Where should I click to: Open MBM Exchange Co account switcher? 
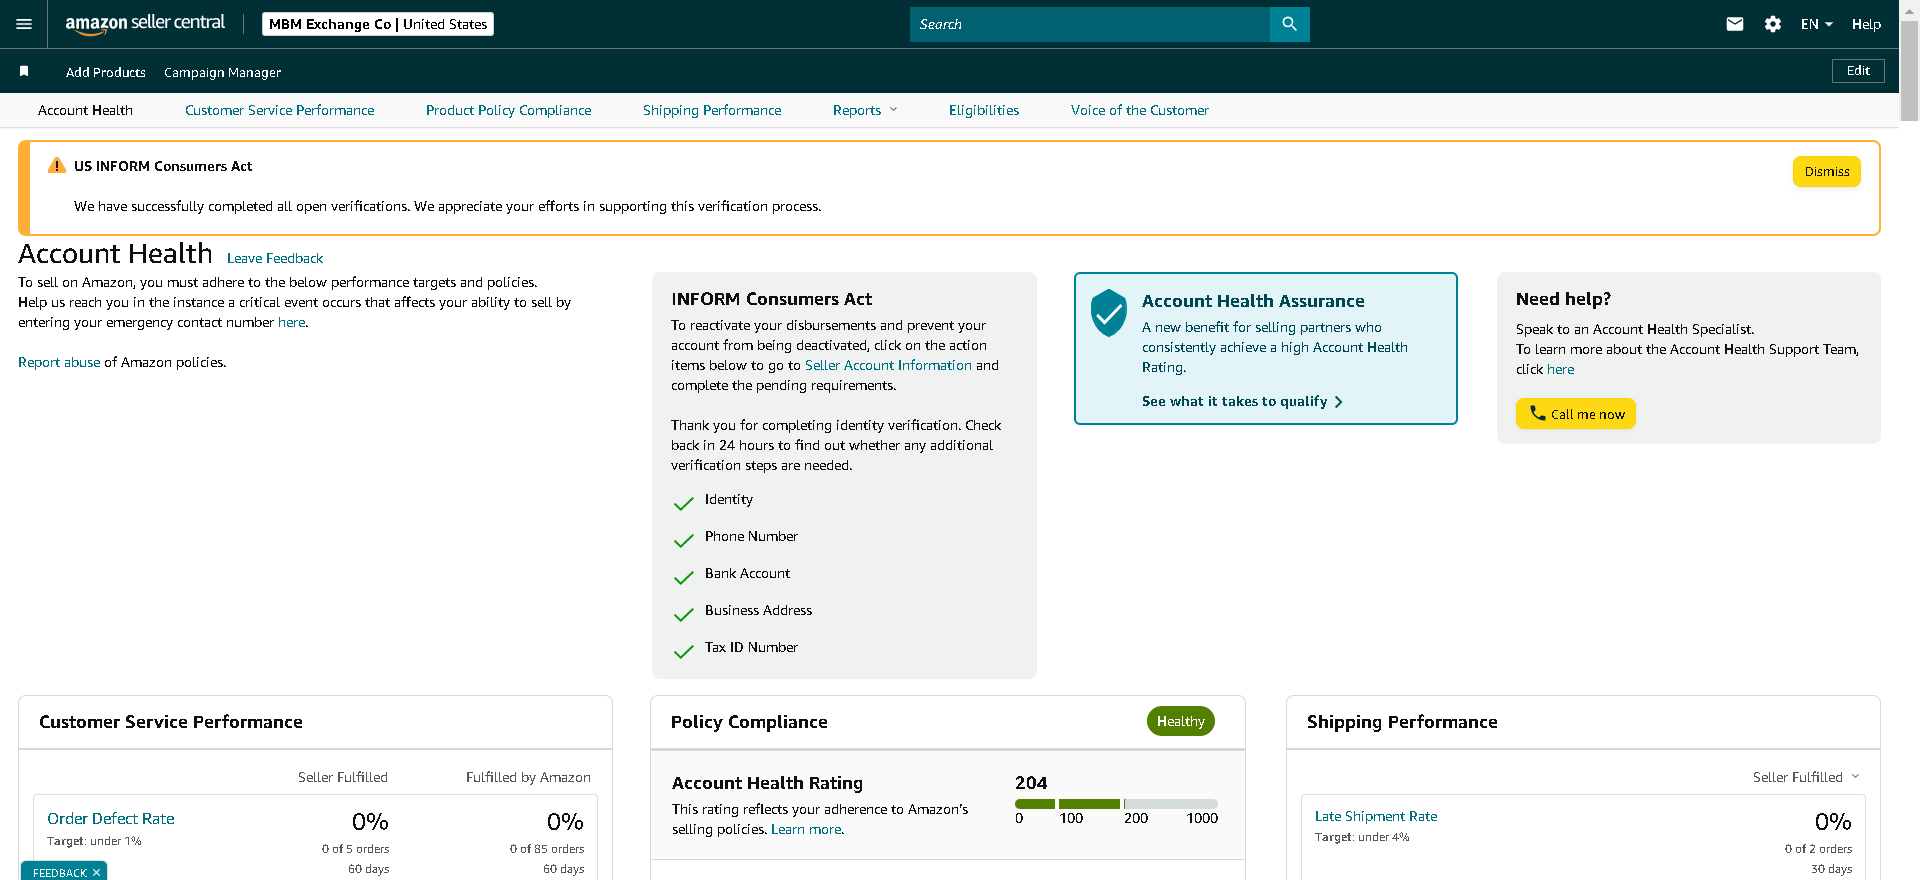pos(378,24)
